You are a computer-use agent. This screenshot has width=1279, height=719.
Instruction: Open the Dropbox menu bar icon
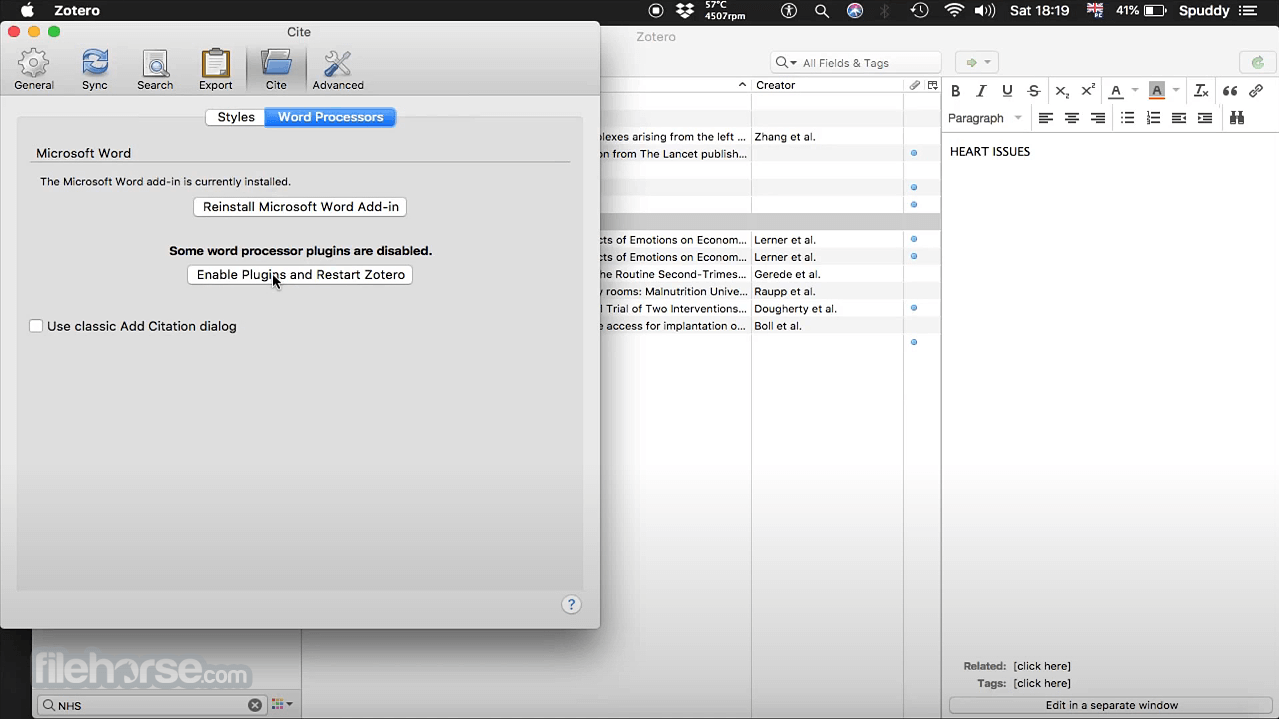(685, 11)
